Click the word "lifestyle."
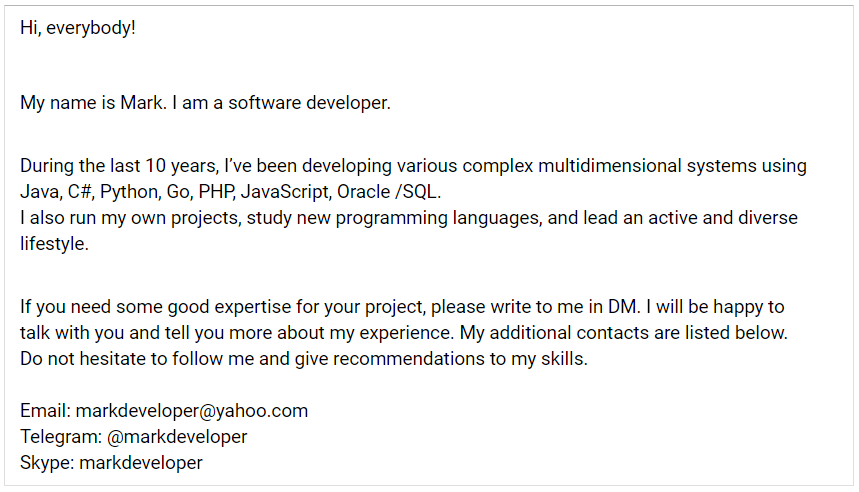This screenshot has height=492, width=859. 54,243
